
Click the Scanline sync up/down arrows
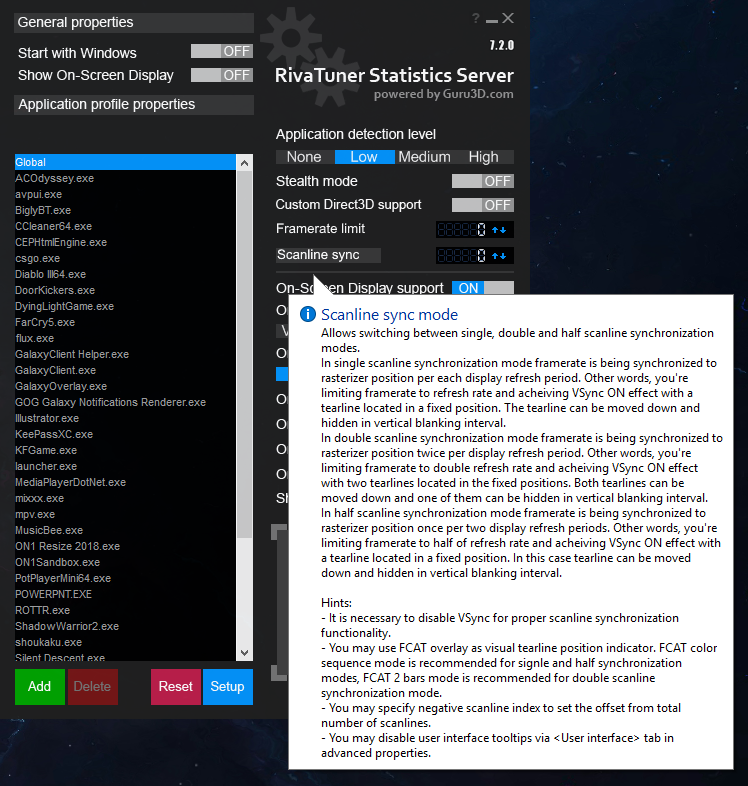[502, 256]
